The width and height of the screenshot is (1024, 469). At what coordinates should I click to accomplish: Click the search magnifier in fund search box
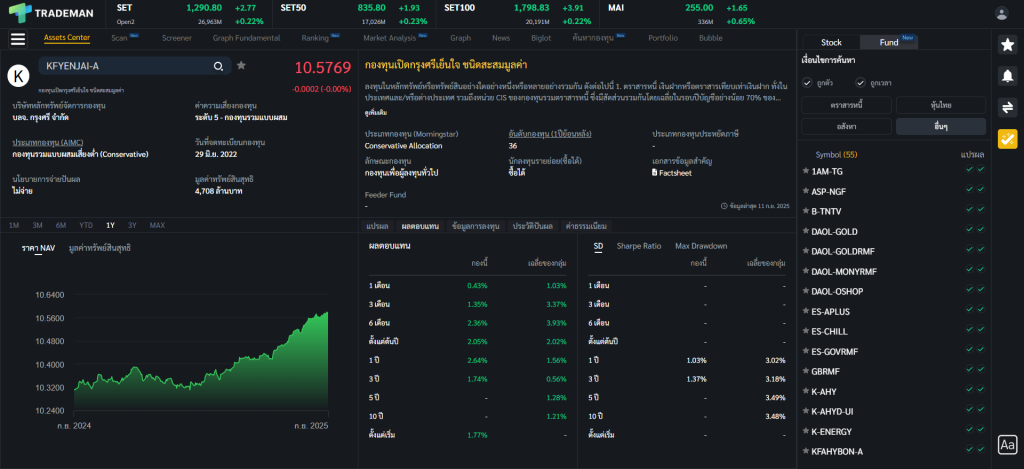click(218, 66)
